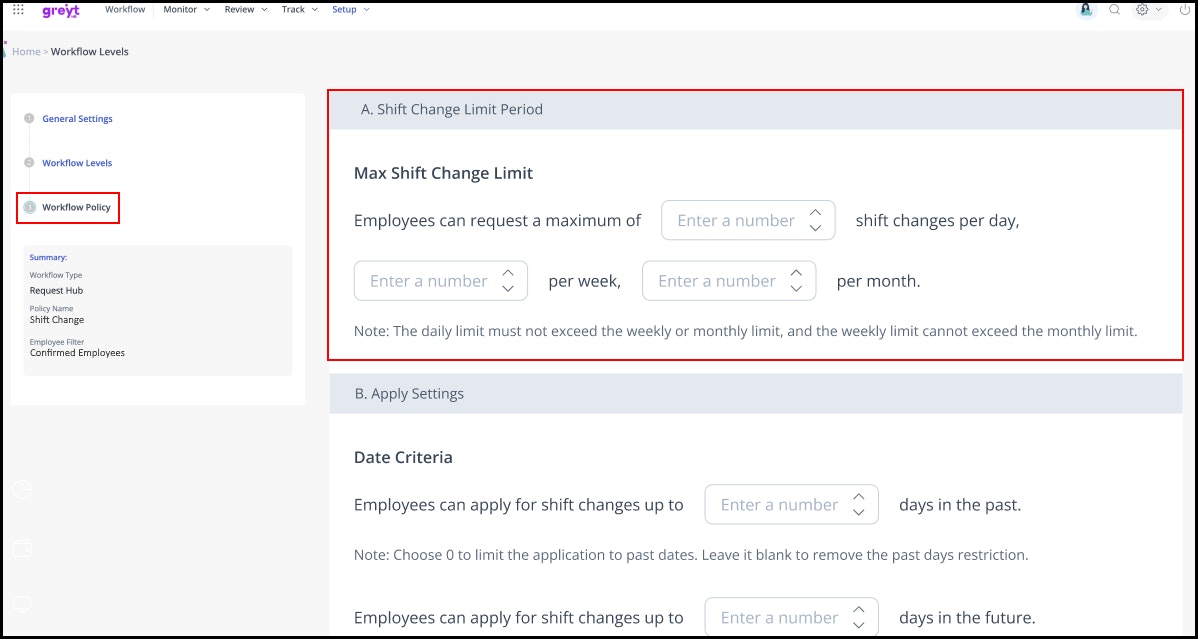Increase the per day shift change limit

815,212
